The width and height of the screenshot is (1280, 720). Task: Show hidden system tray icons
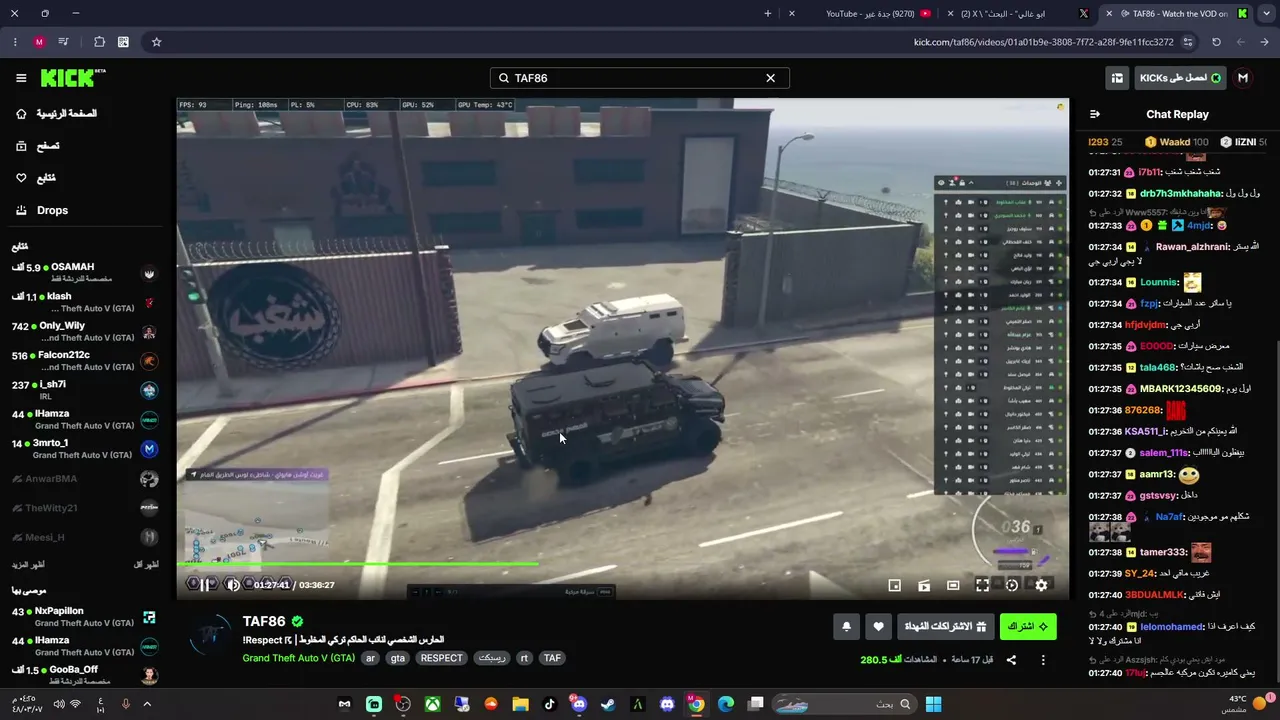pos(147,704)
